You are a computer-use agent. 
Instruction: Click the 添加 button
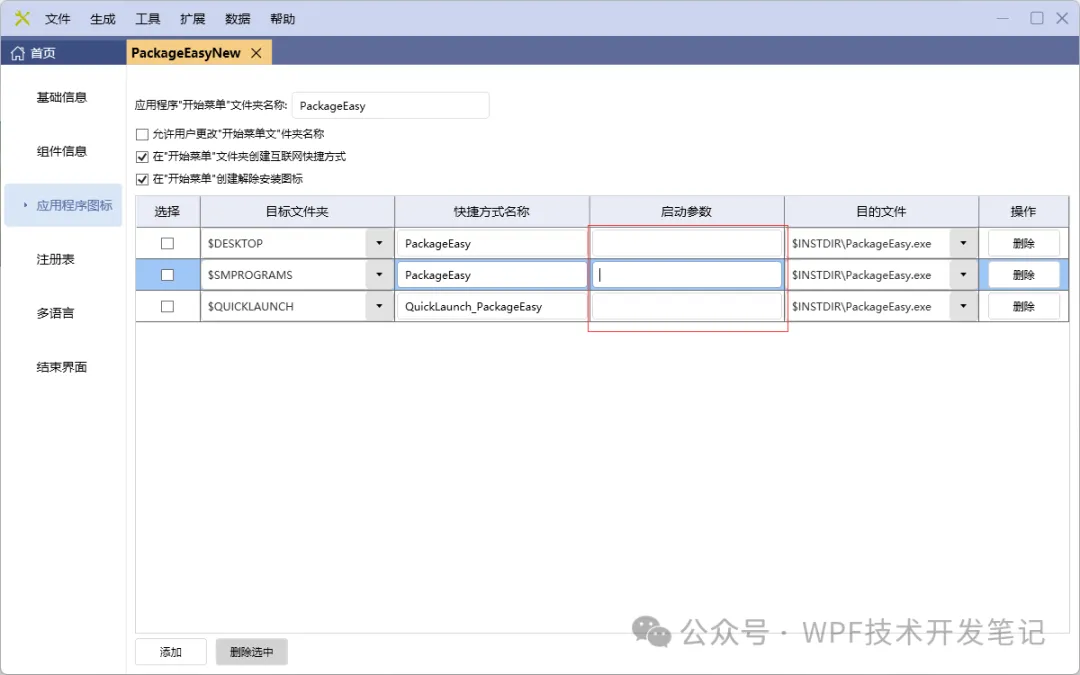[x=171, y=652]
